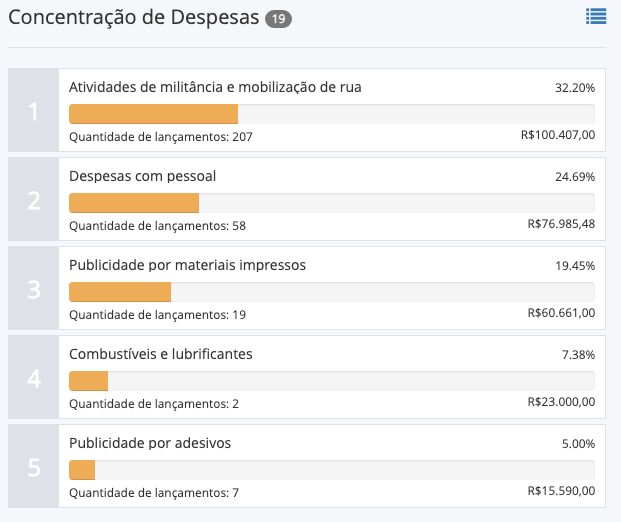Select rank 1 number tile
This screenshot has width=621, height=522.
point(33,110)
